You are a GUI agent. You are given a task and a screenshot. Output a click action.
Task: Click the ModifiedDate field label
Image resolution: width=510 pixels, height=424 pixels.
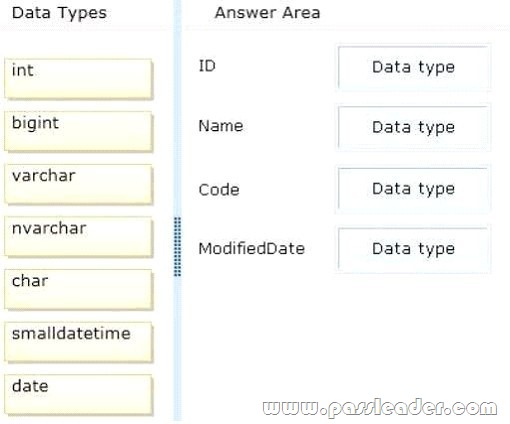pyautogui.click(x=252, y=249)
